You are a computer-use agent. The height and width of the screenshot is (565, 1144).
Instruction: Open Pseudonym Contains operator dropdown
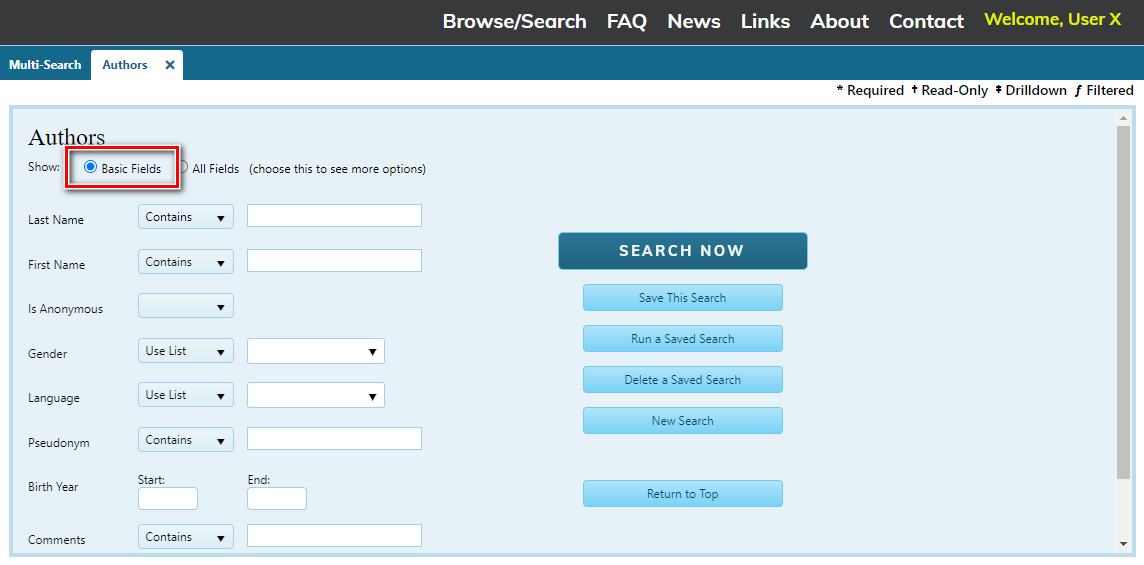[185, 440]
